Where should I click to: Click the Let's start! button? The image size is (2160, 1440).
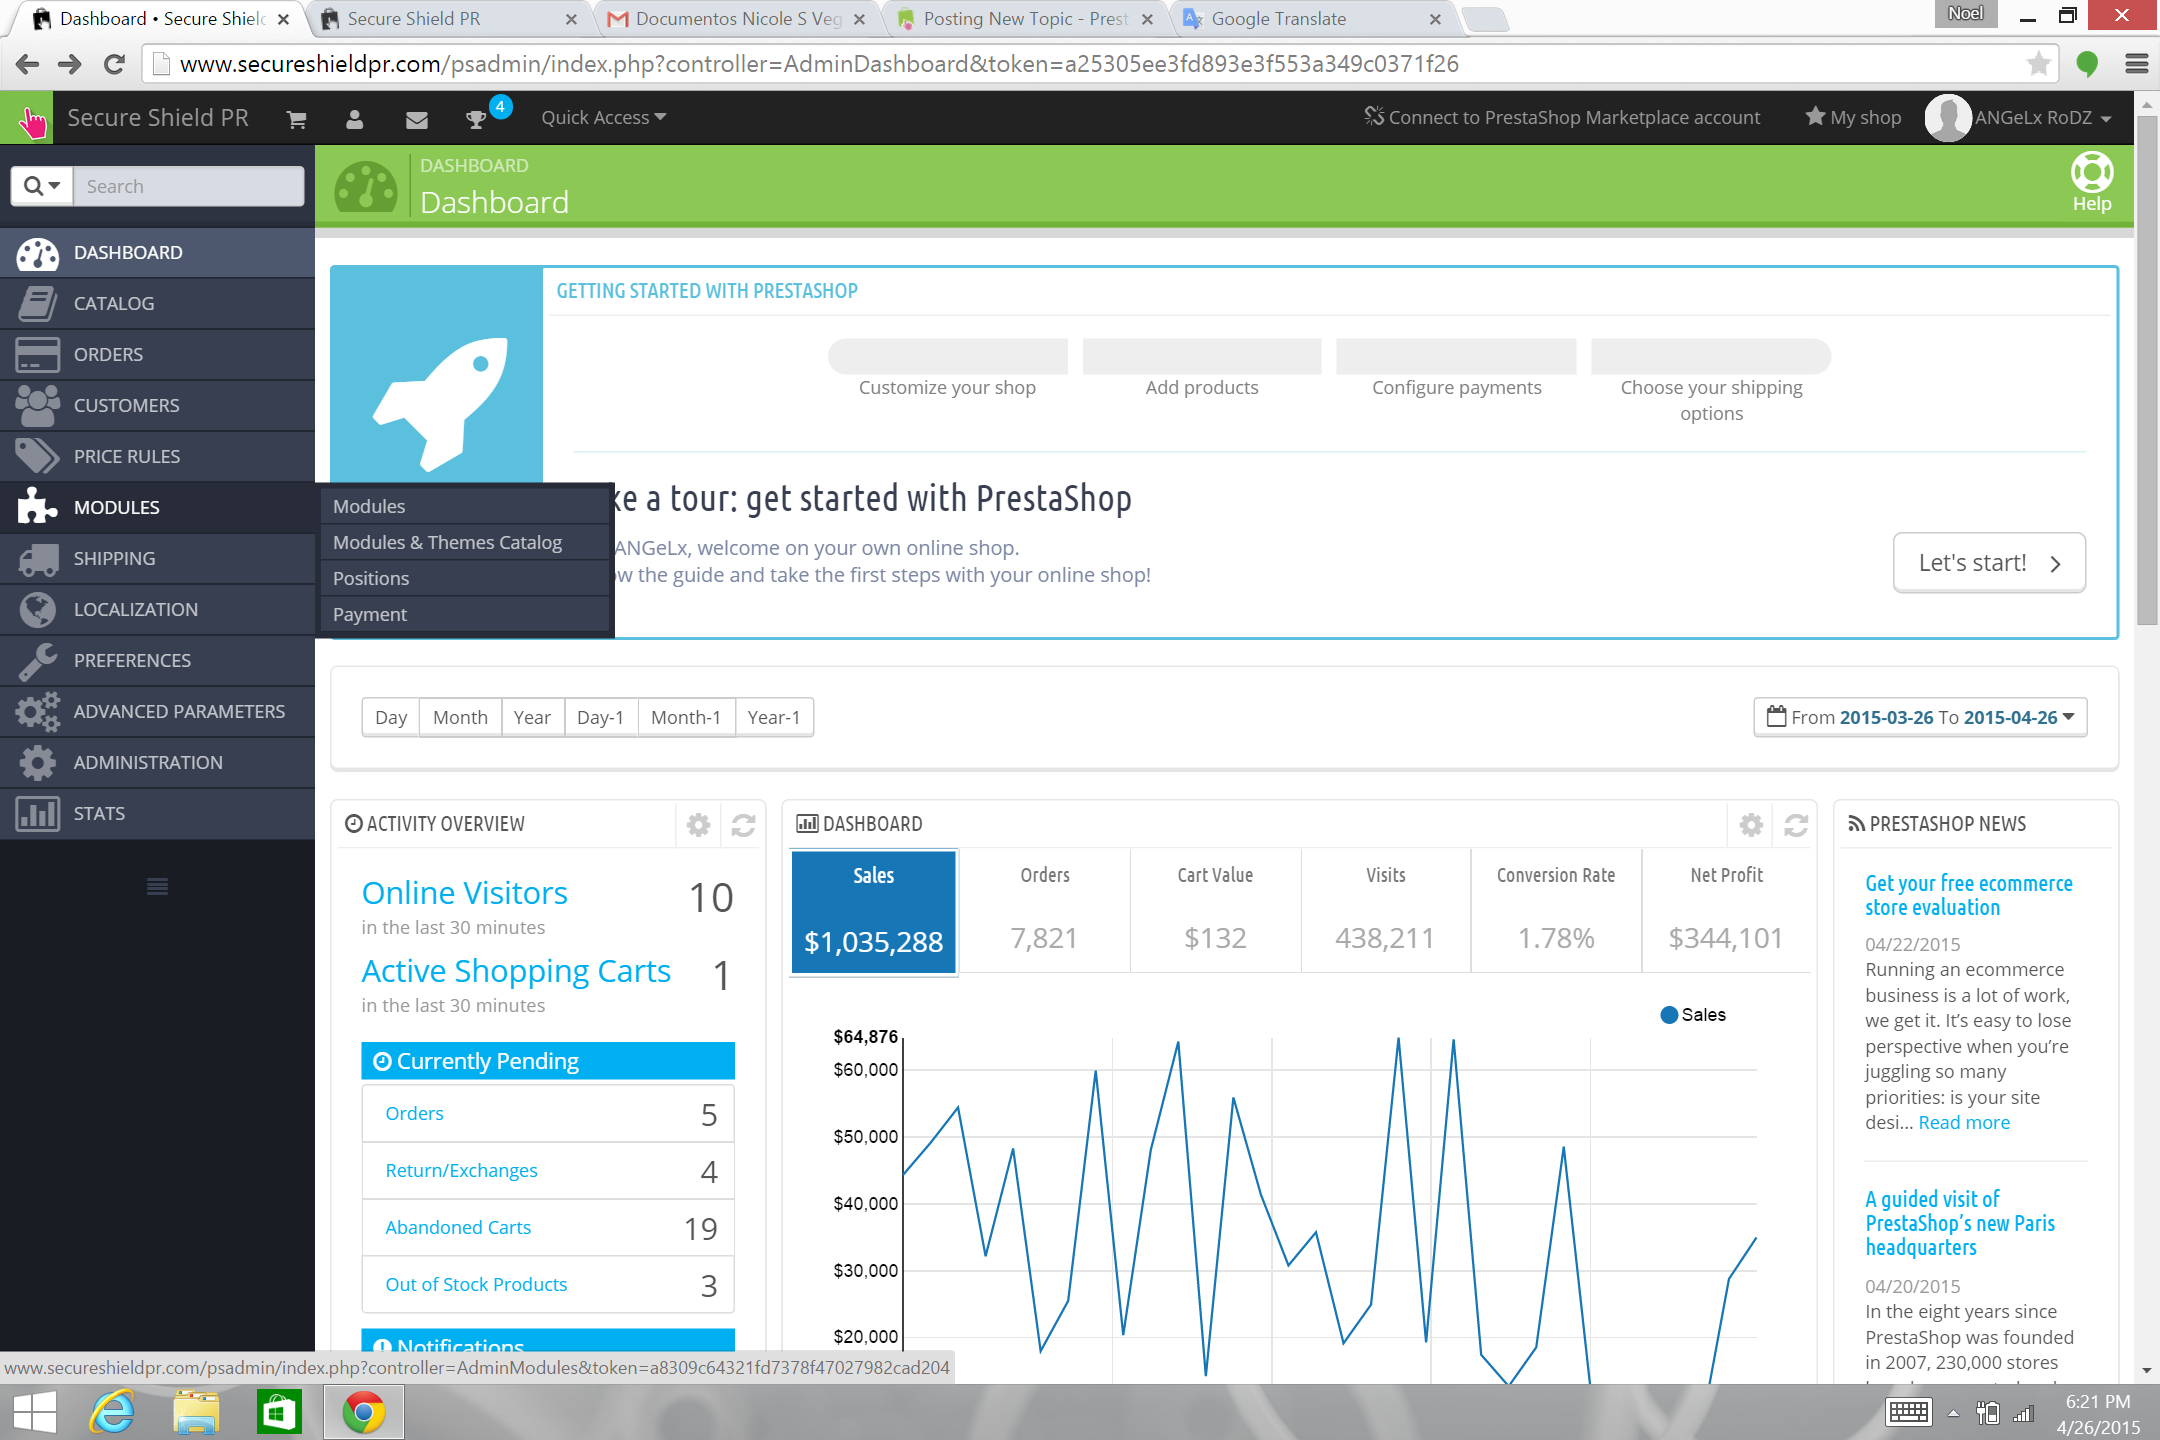pyautogui.click(x=1988, y=563)
